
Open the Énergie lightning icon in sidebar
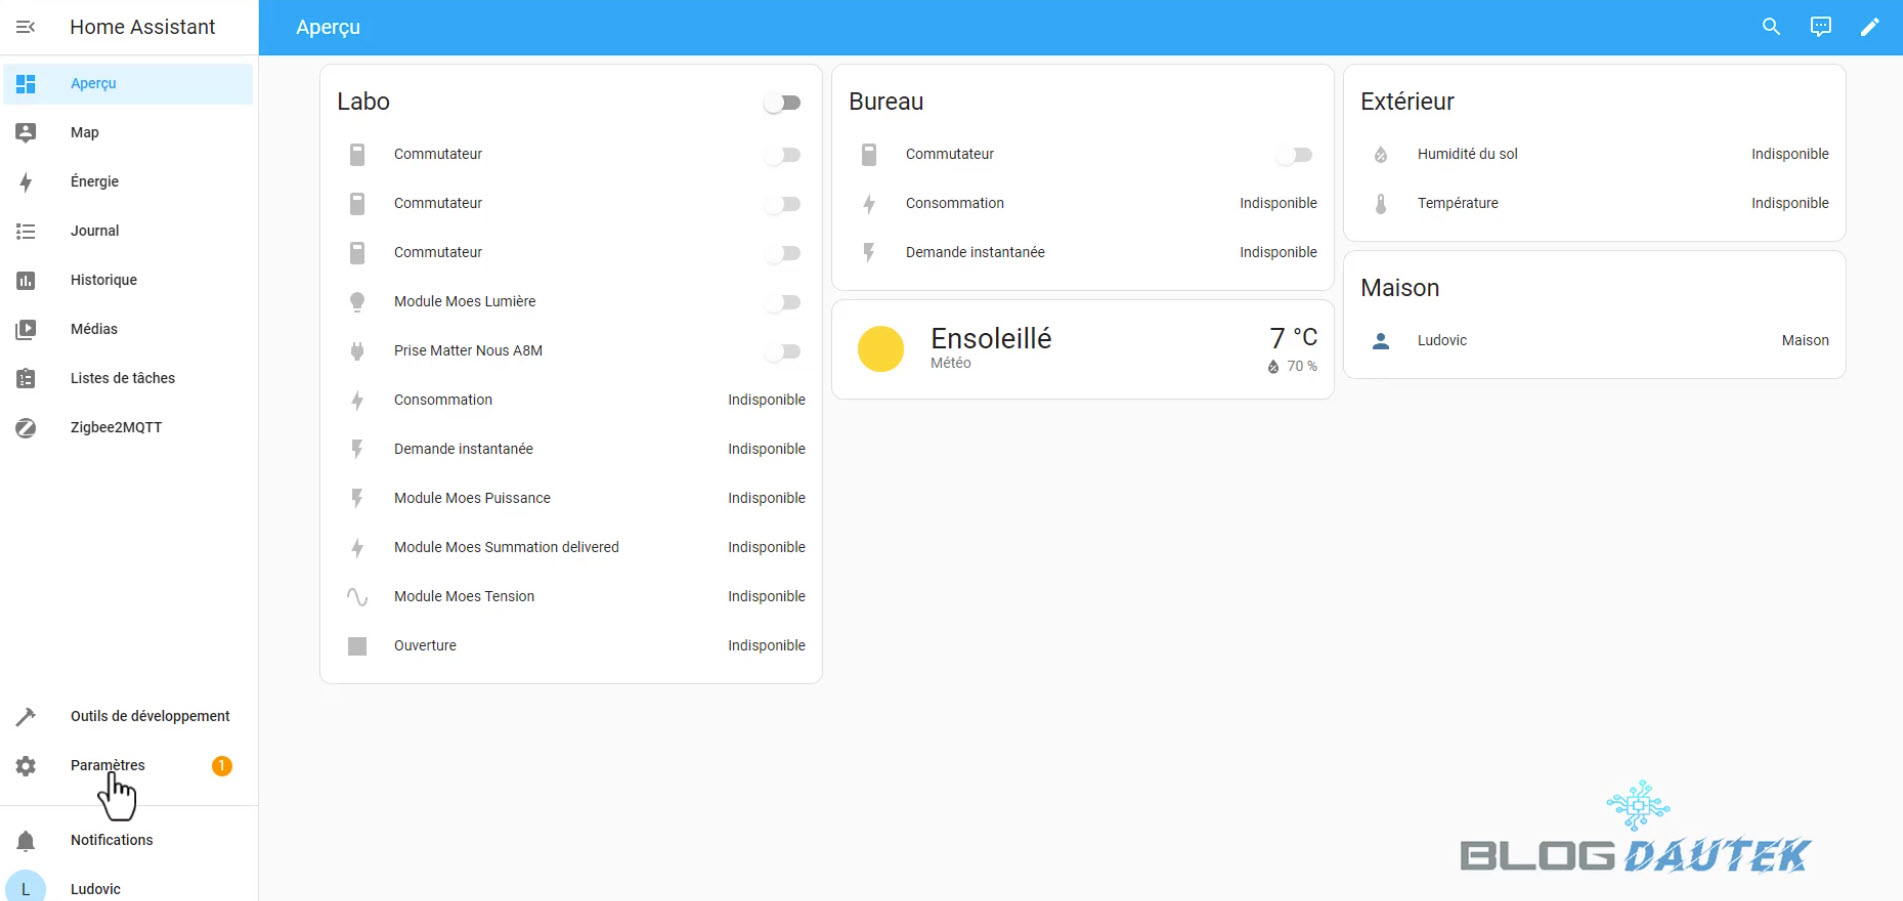(x=26, y=182)
